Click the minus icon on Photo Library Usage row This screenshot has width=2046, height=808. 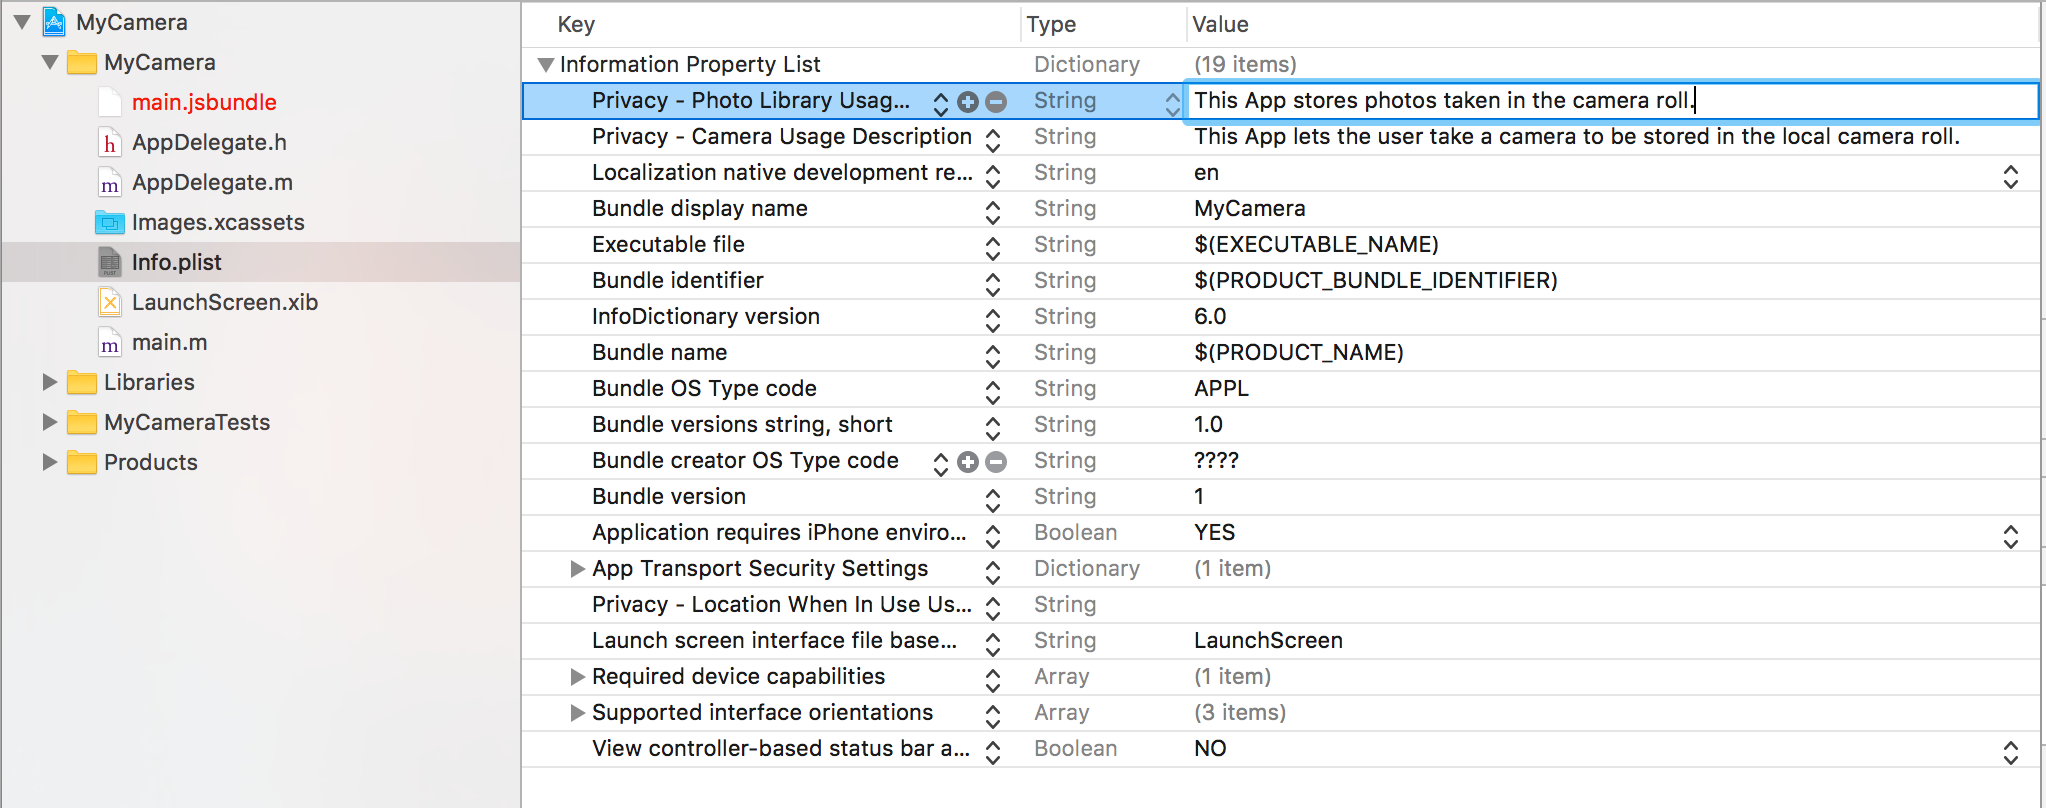pyautogui.click(x=996, y=101)
